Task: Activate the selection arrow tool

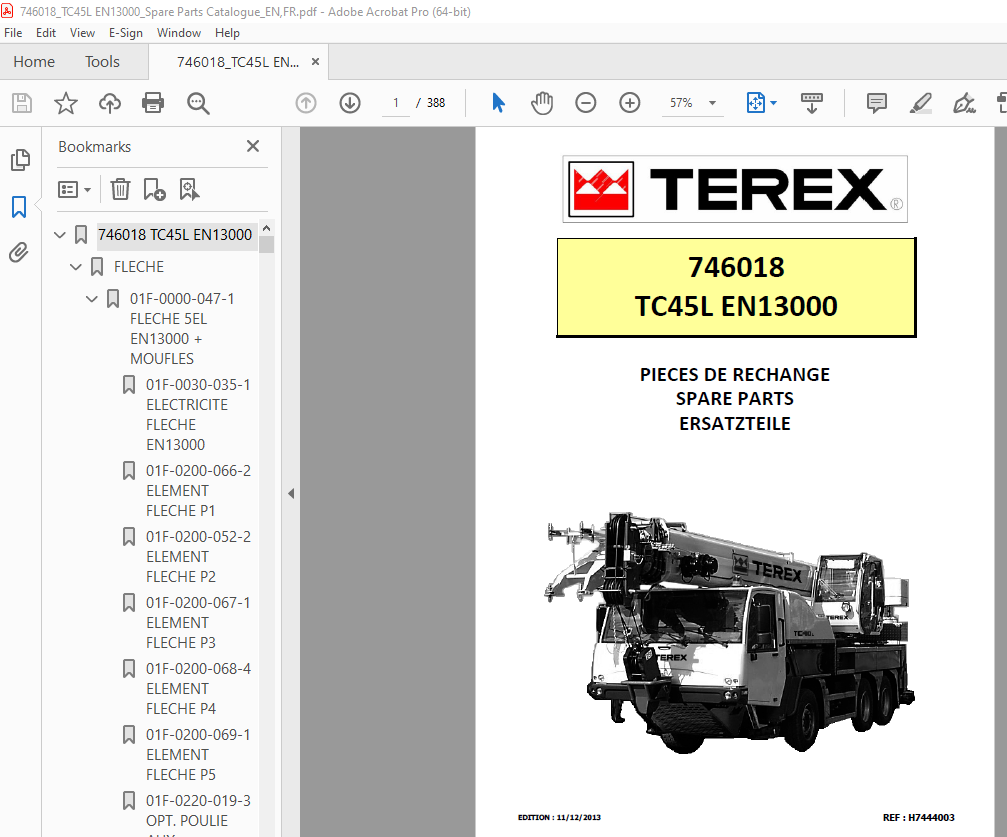Action: (498, 103)
